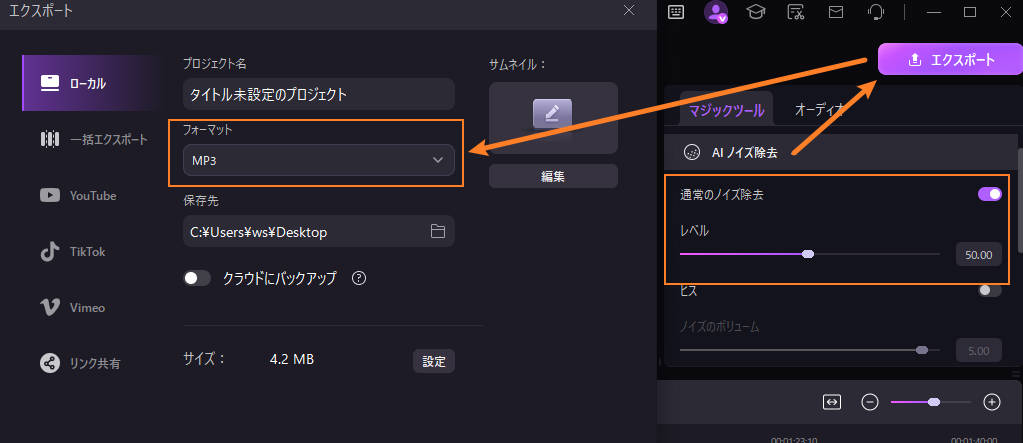1023x443 pixels.
Task: Open export 設定 settings button
Action: pyautogui.click(x=433, y=361)
